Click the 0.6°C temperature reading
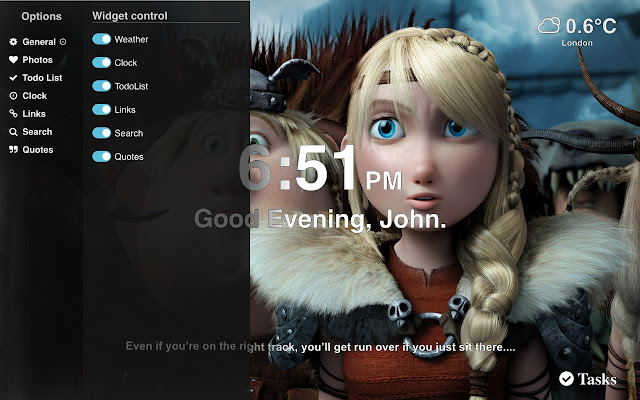 (591, 26)
